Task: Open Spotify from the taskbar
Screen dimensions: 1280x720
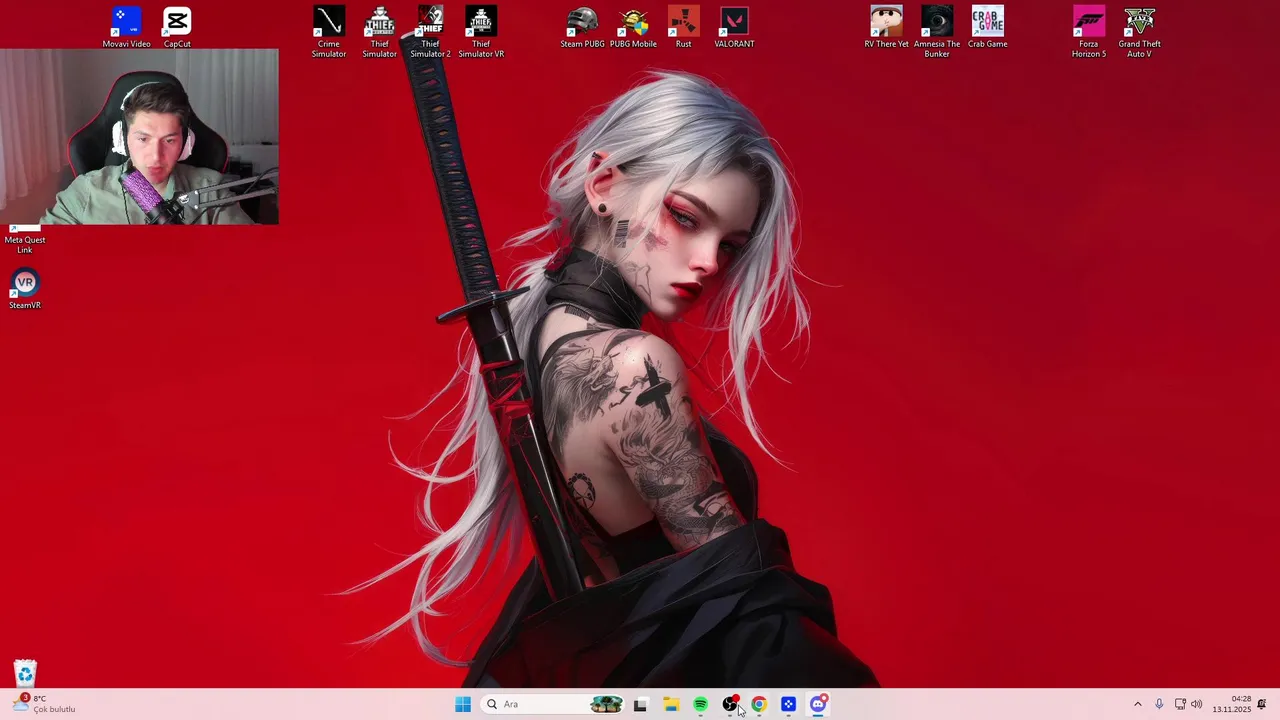Action: click(700, 704)
